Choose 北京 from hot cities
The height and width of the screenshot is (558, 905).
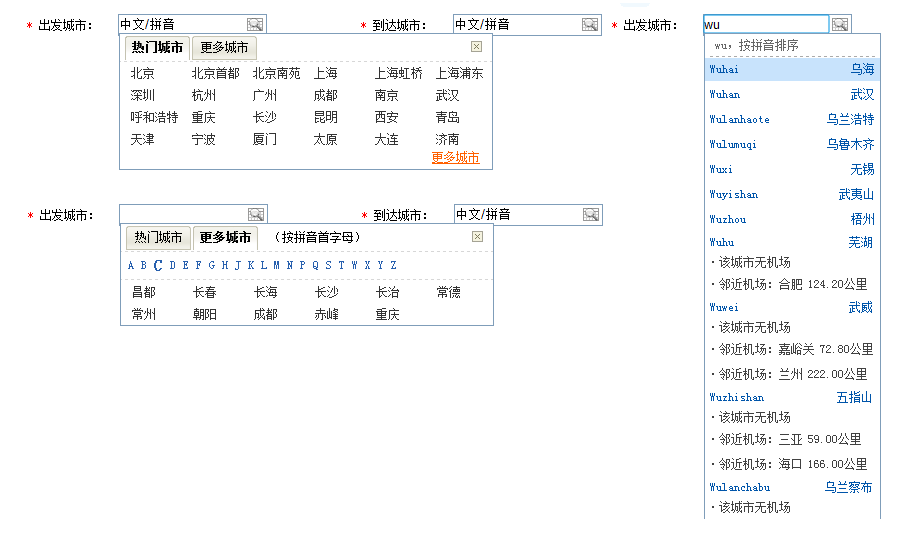[143, 73]
